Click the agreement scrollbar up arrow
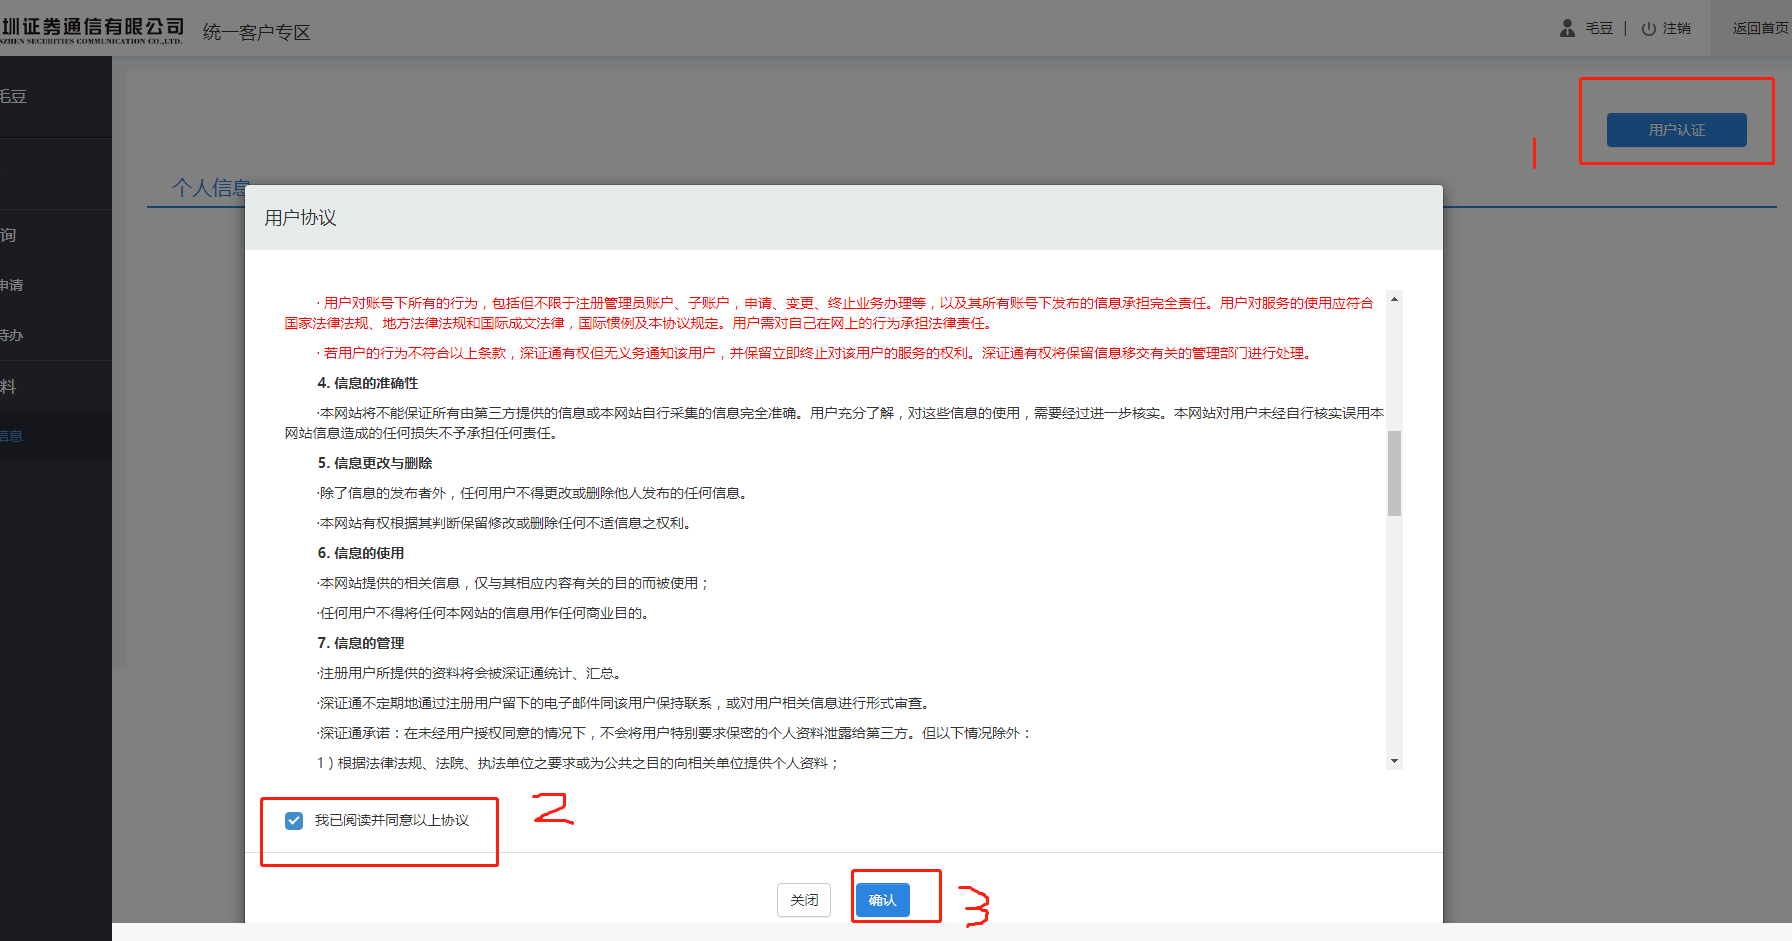Viewport: 1792px width, 941px height. point(1394,299)
